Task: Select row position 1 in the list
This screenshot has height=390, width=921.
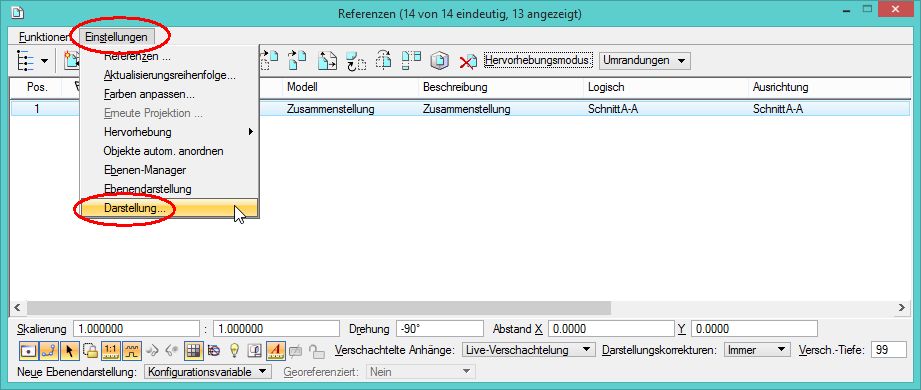Action: click(x=37, y=109)
